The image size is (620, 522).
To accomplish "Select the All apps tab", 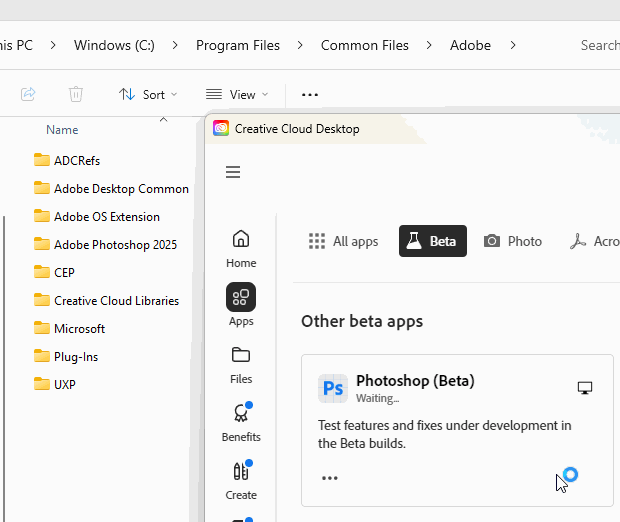I will [343, 241].
